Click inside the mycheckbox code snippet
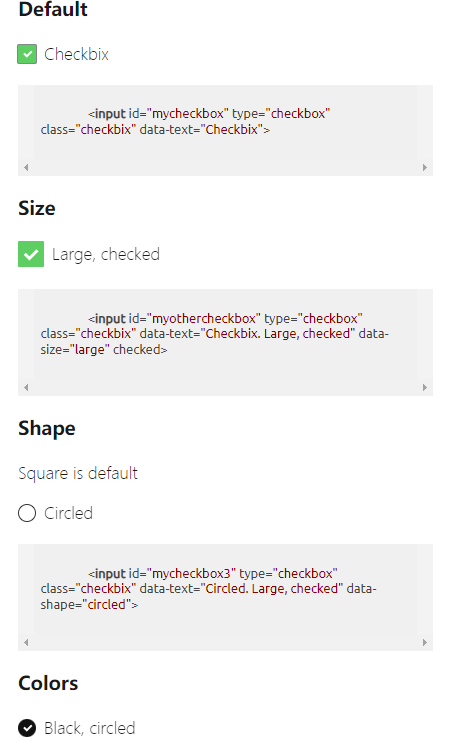 click(x=225, y=122)
